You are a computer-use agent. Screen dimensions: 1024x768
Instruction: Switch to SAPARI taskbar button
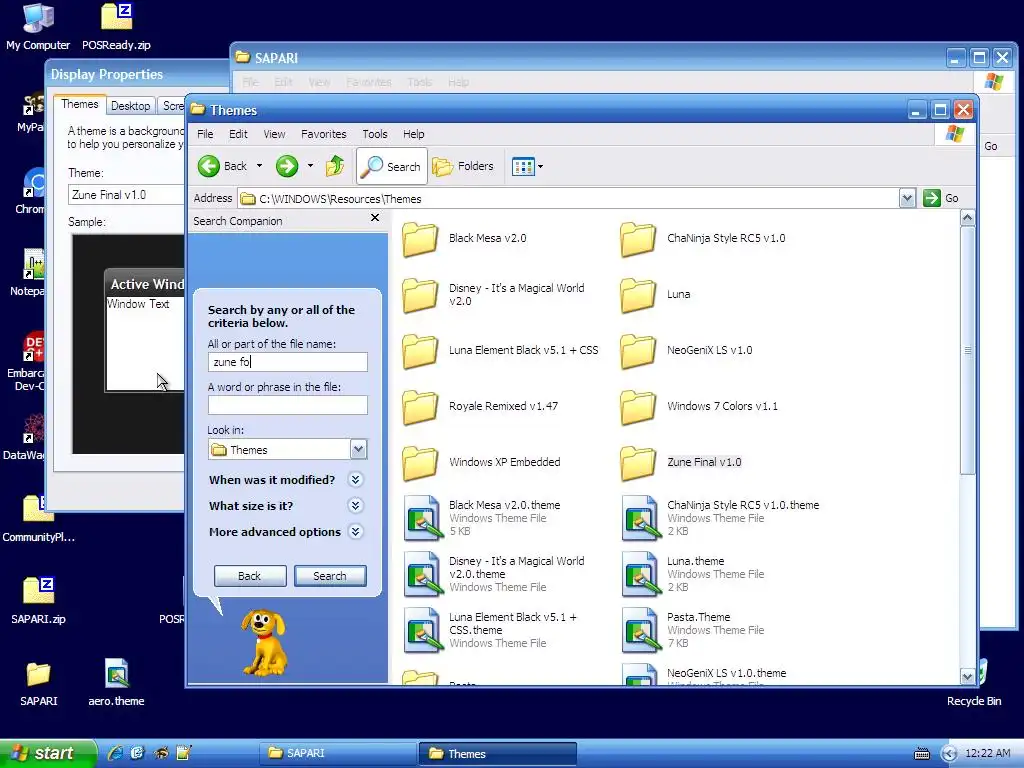coord(338,753)
